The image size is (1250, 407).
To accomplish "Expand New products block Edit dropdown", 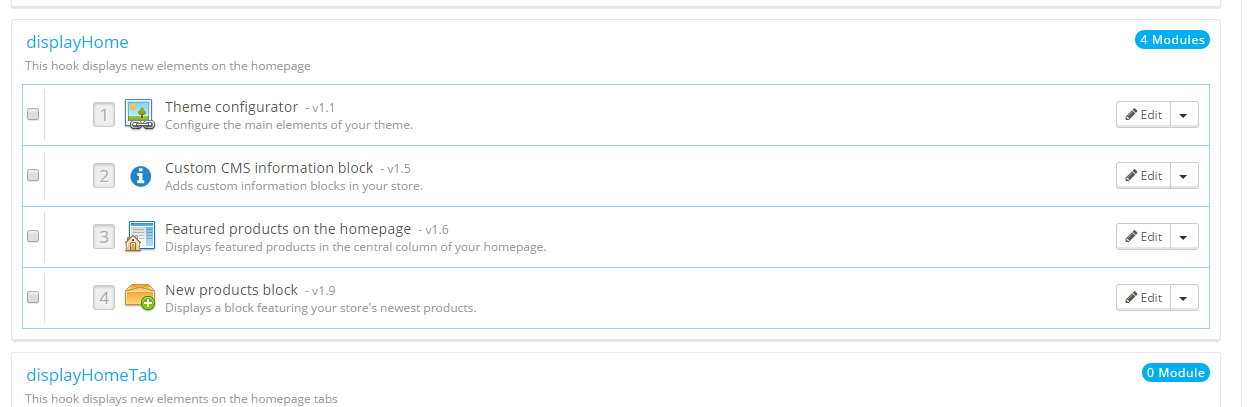I will (x=1184, y=297).
